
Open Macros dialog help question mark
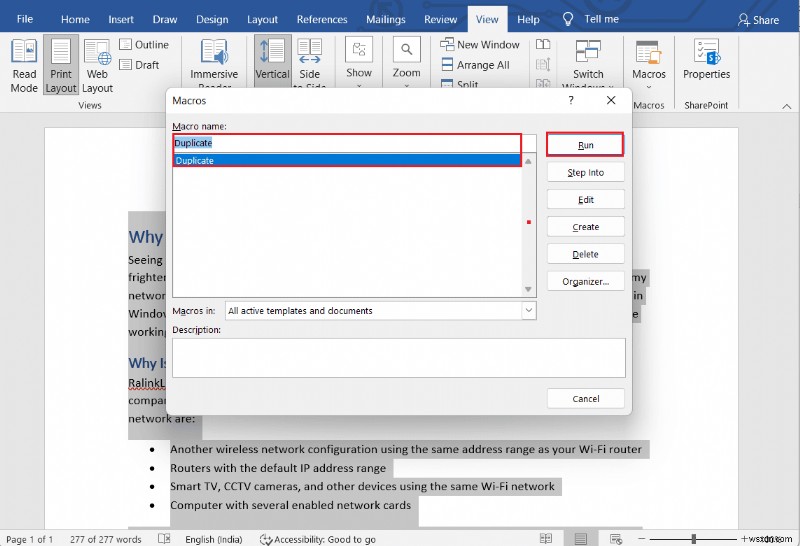click(571, 100)
